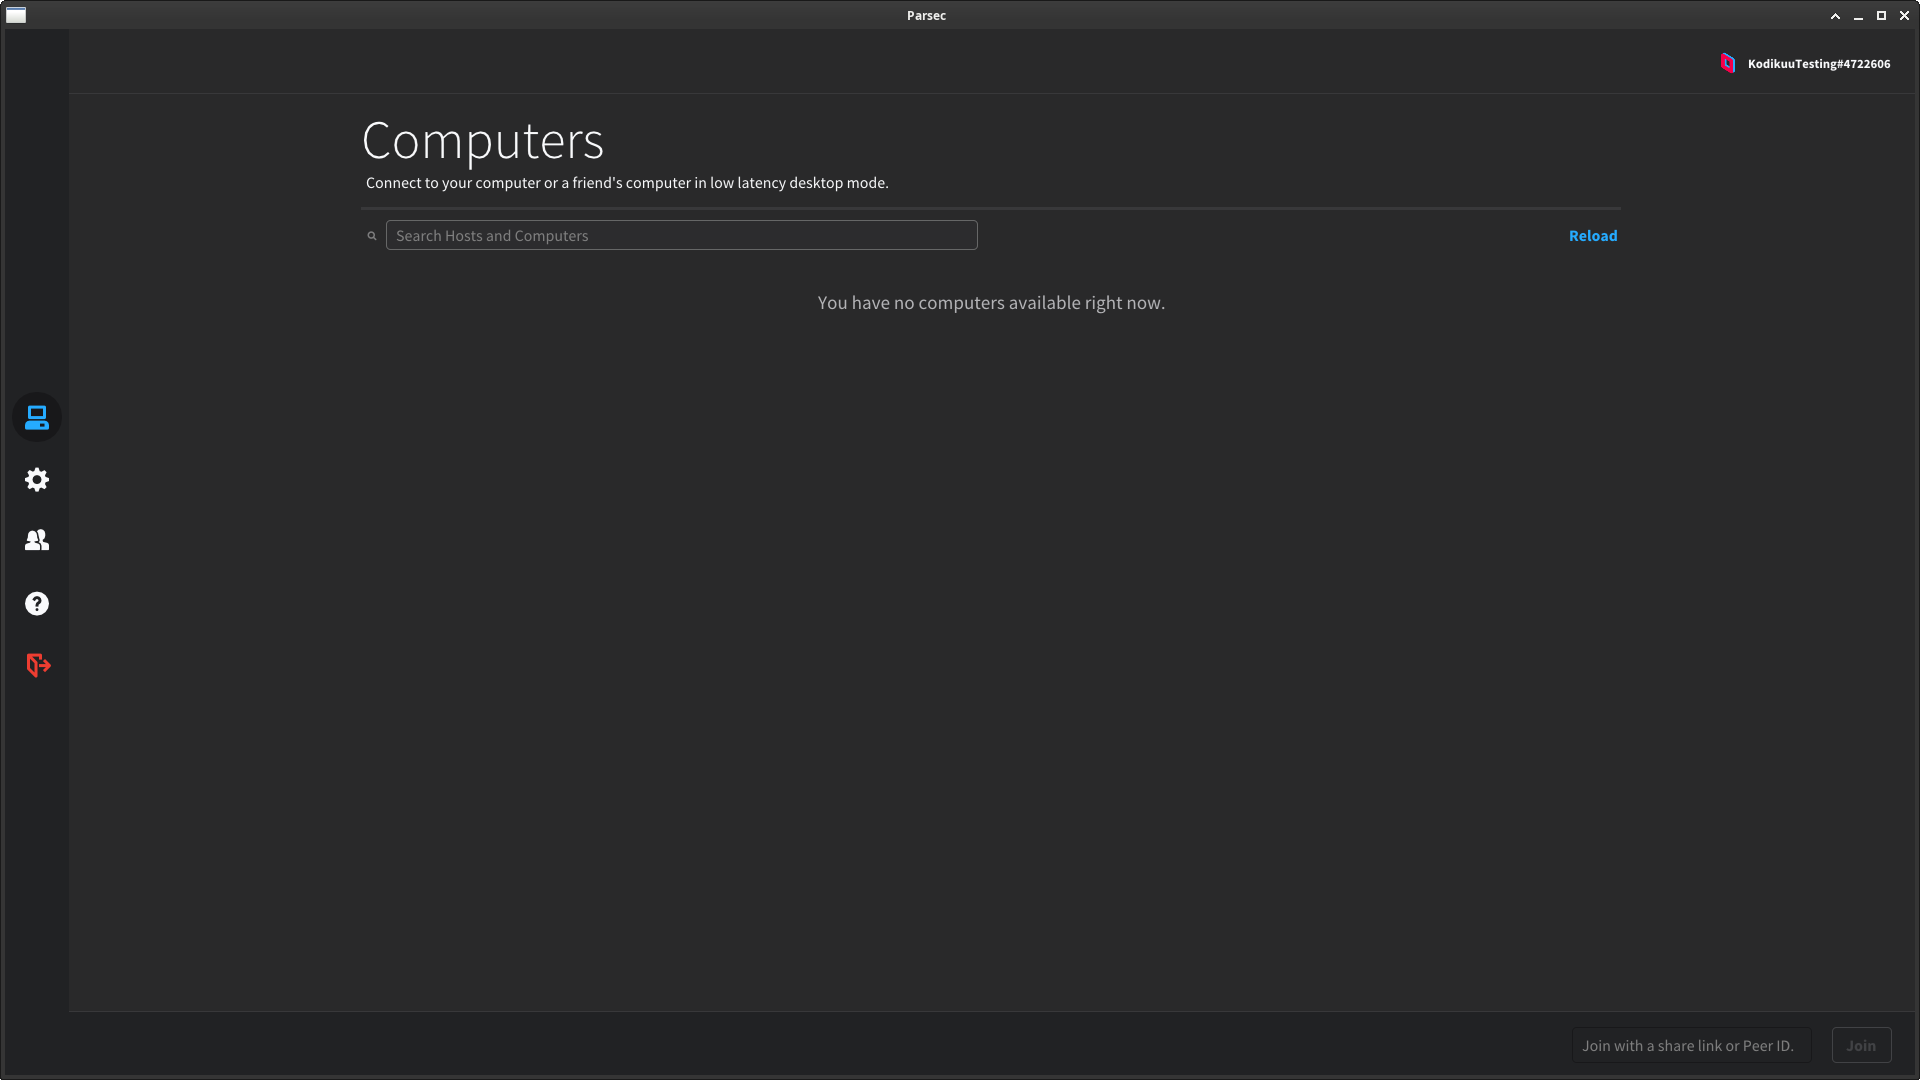Click the Computers page heading
The image size is (1920, 1080).
(483, 141)
